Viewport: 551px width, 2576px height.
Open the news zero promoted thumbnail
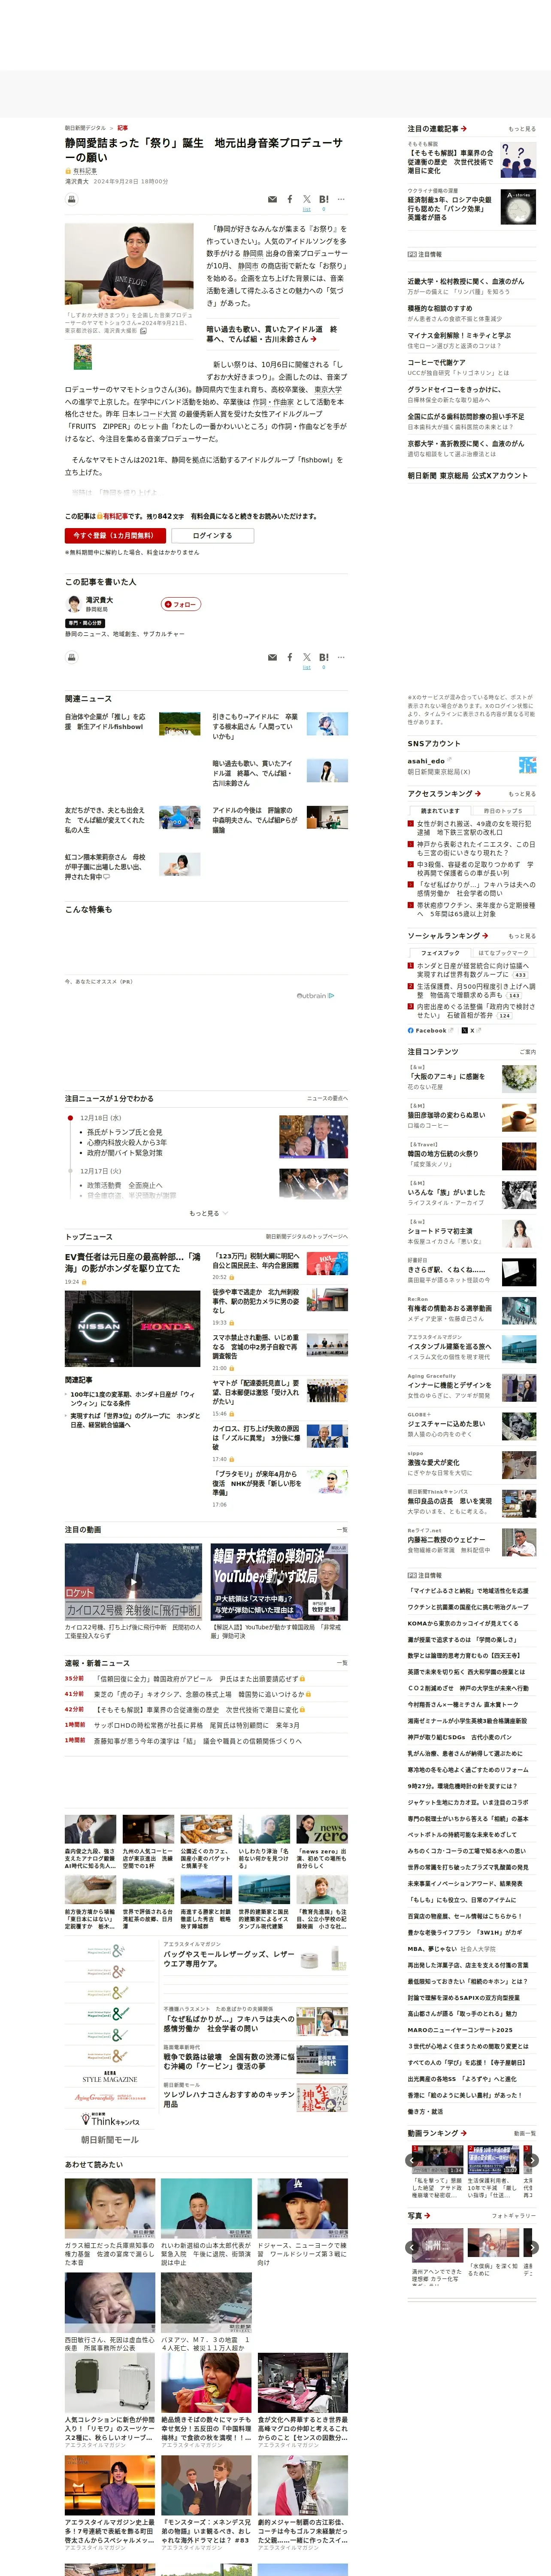tap(322, 1829)
